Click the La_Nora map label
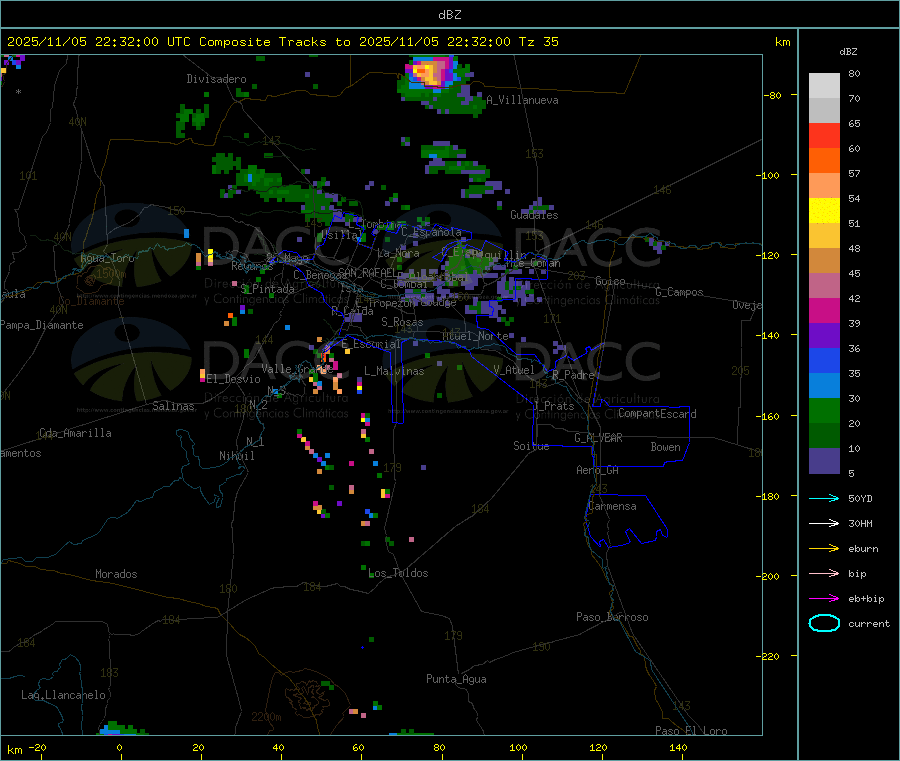The height and width of the screenshot is (761, 900). (x=398, y=253)
